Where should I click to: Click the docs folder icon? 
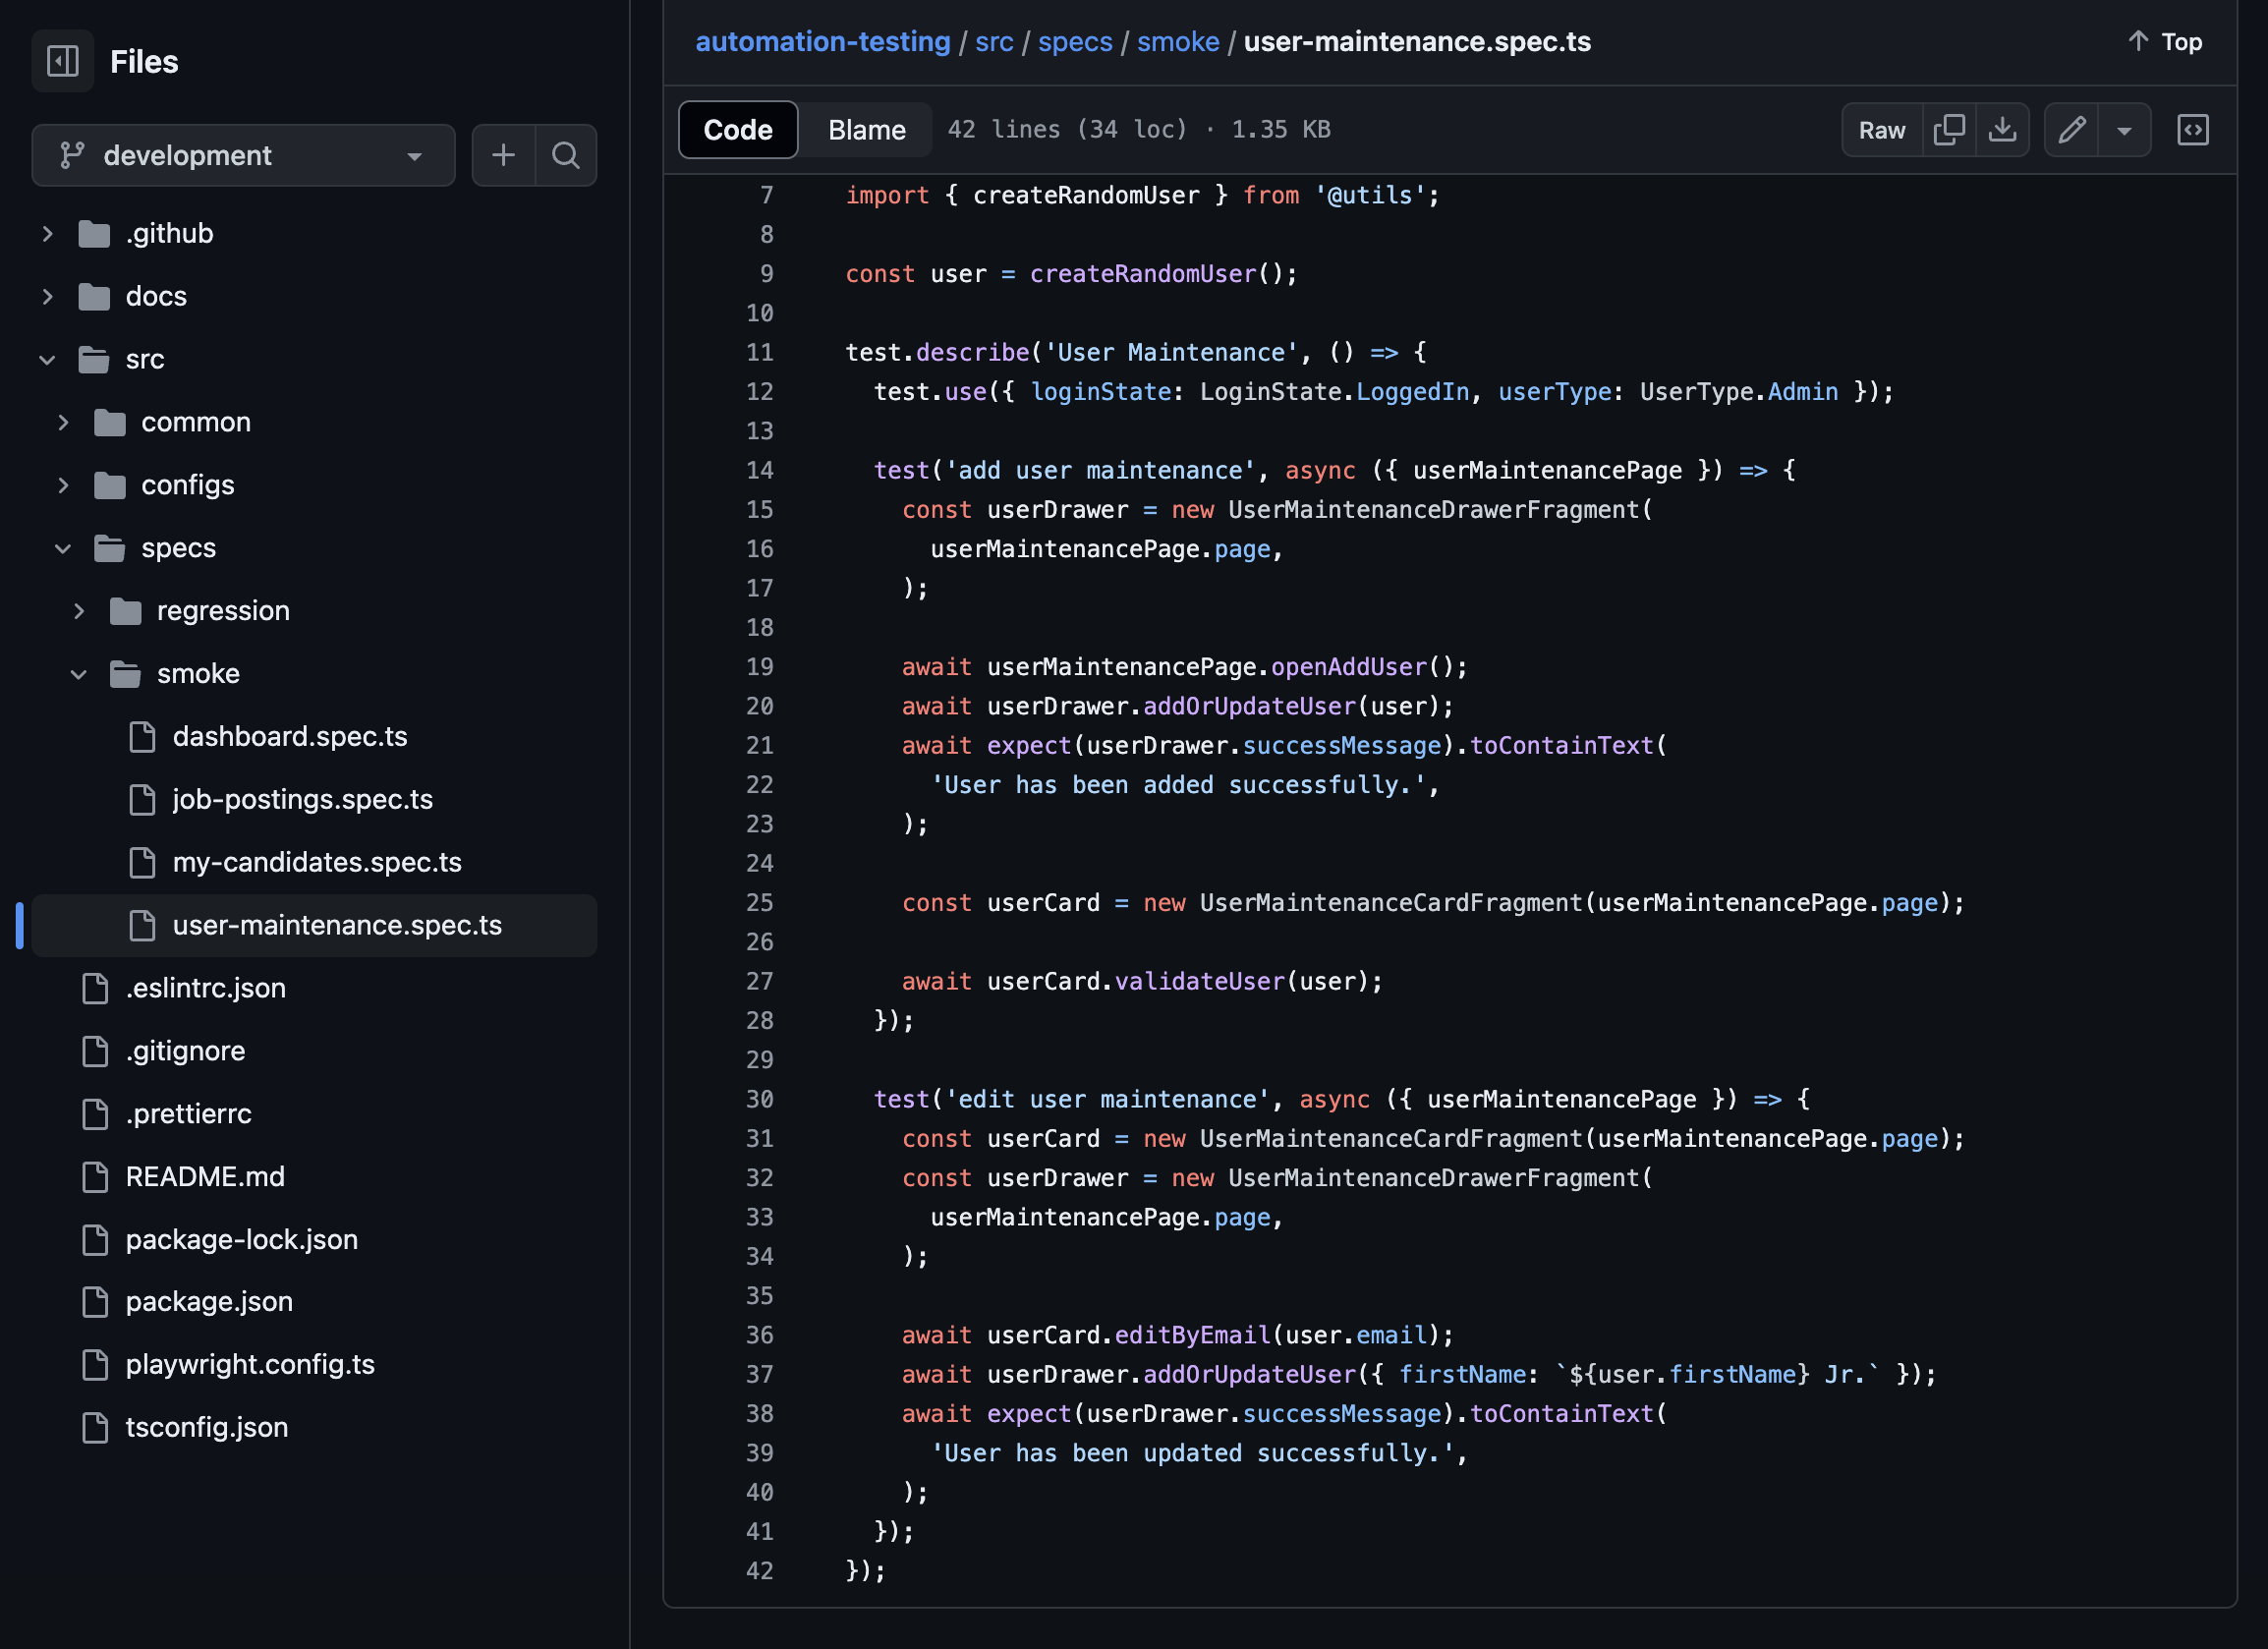coord(94,296)
